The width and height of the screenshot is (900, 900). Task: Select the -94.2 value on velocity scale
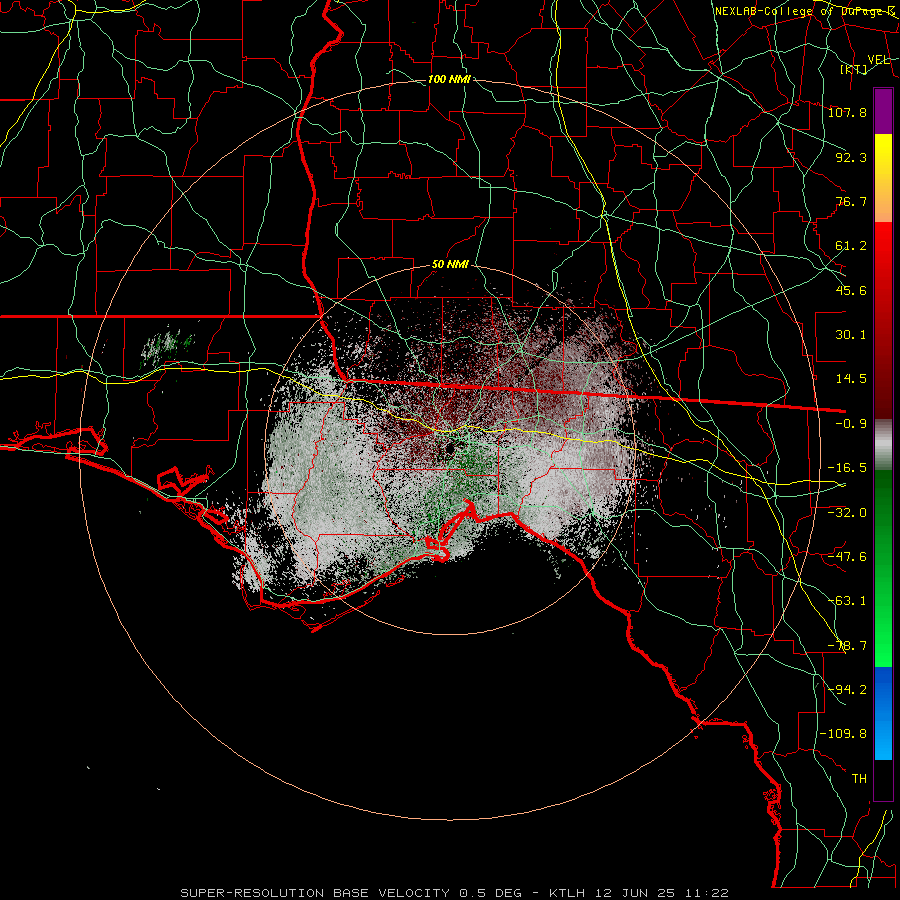[847, 689]
